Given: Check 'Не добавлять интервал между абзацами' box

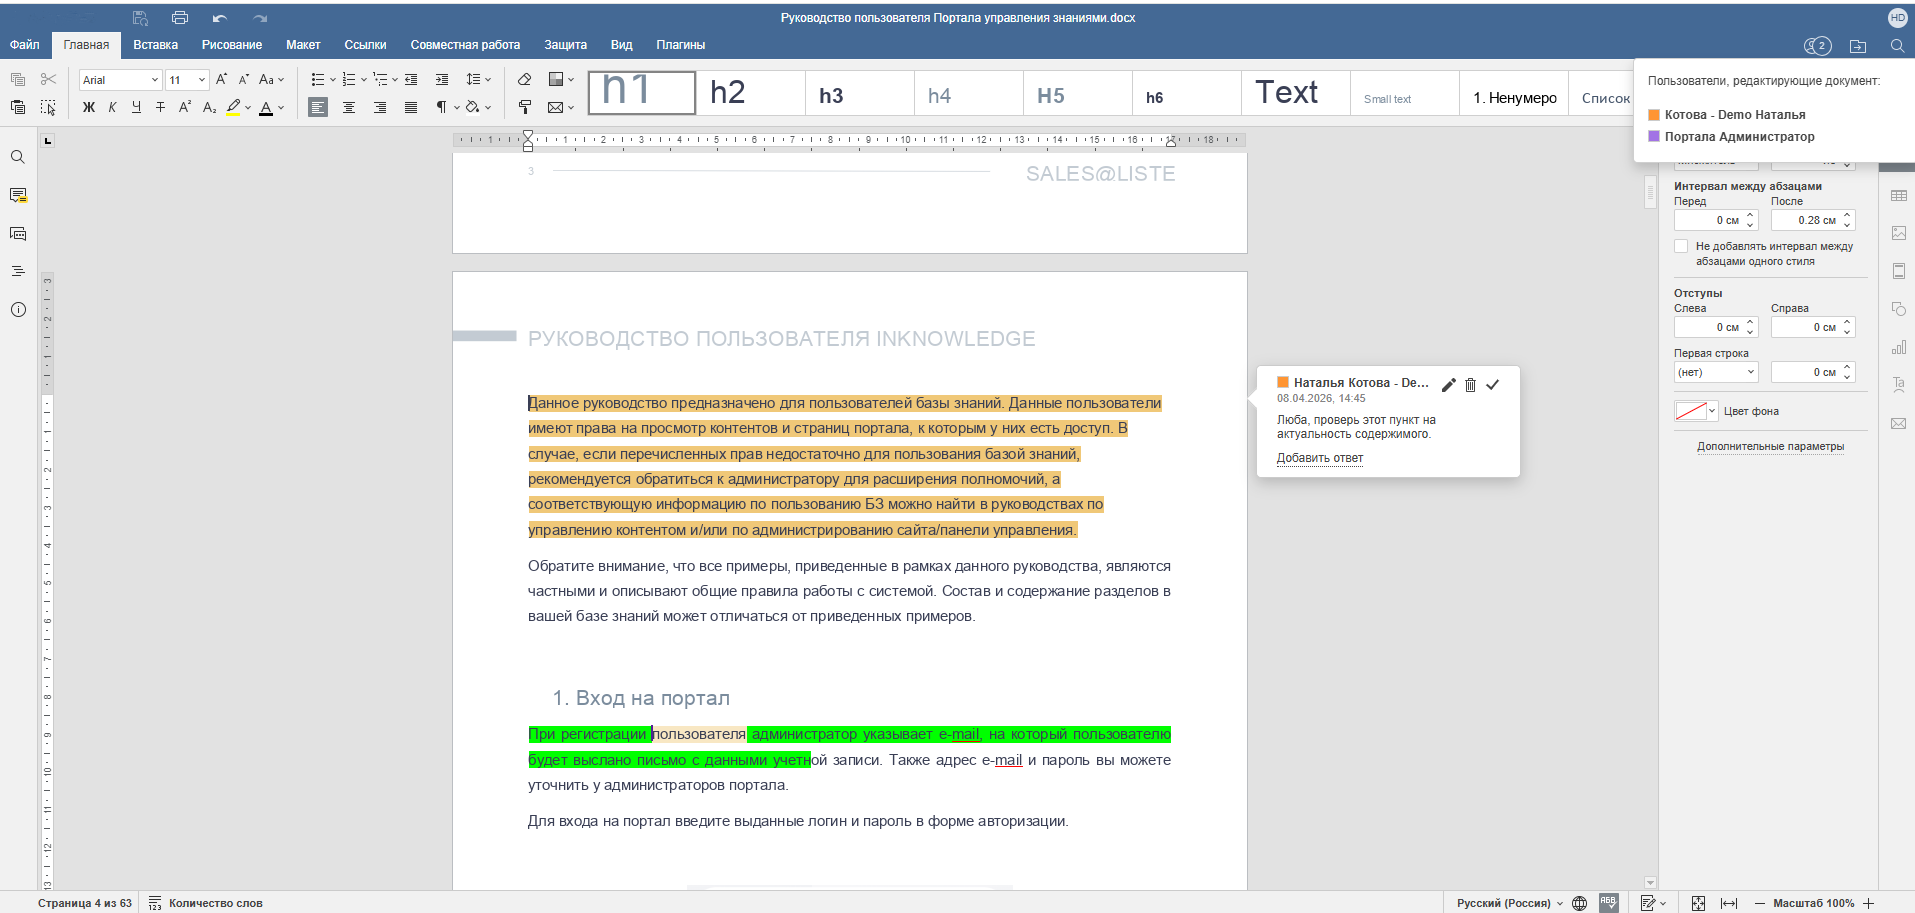Looking at the screenshot, I should click(x=1681, y=246).
